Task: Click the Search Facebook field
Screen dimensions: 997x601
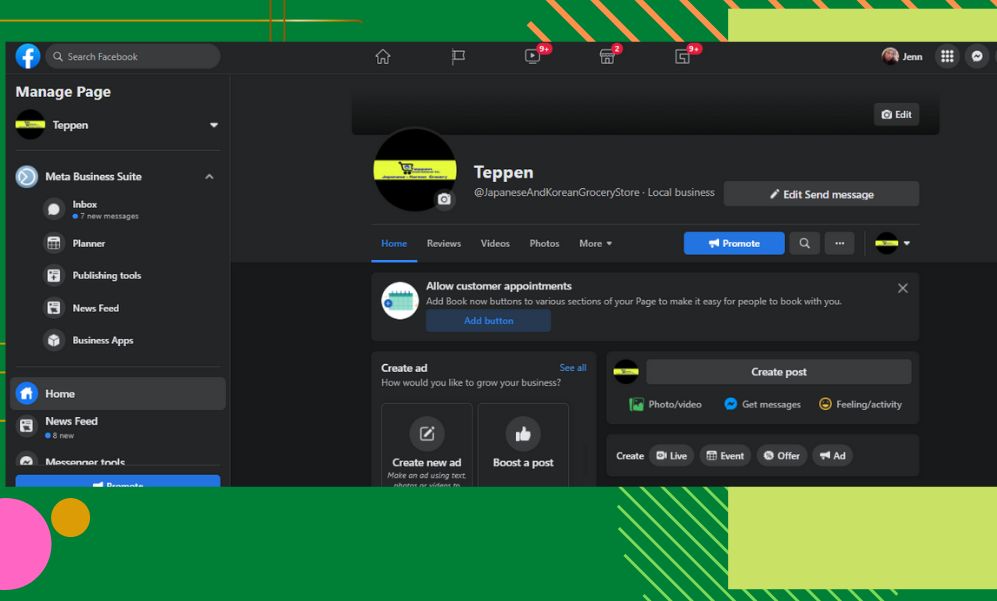Action: [133, 57]
